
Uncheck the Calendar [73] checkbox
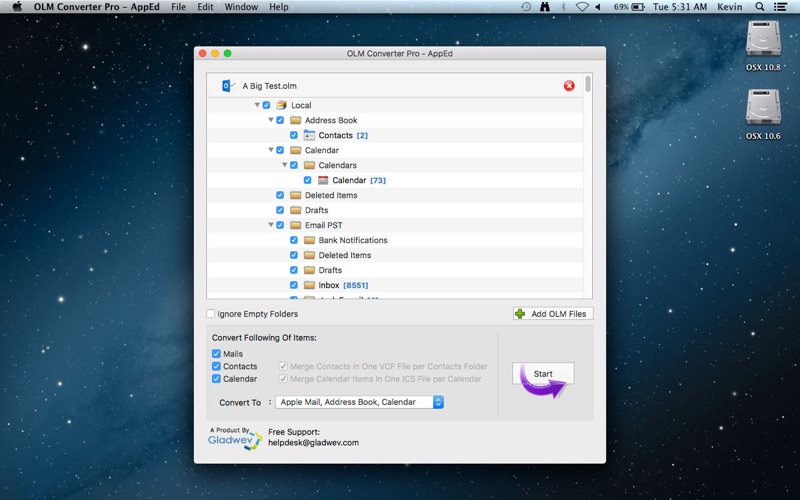308,180
